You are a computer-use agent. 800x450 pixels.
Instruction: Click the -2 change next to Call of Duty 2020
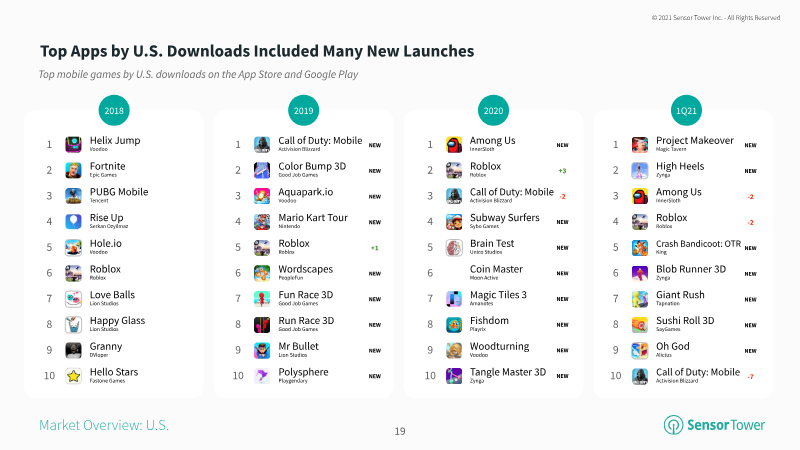pos(562,197)
